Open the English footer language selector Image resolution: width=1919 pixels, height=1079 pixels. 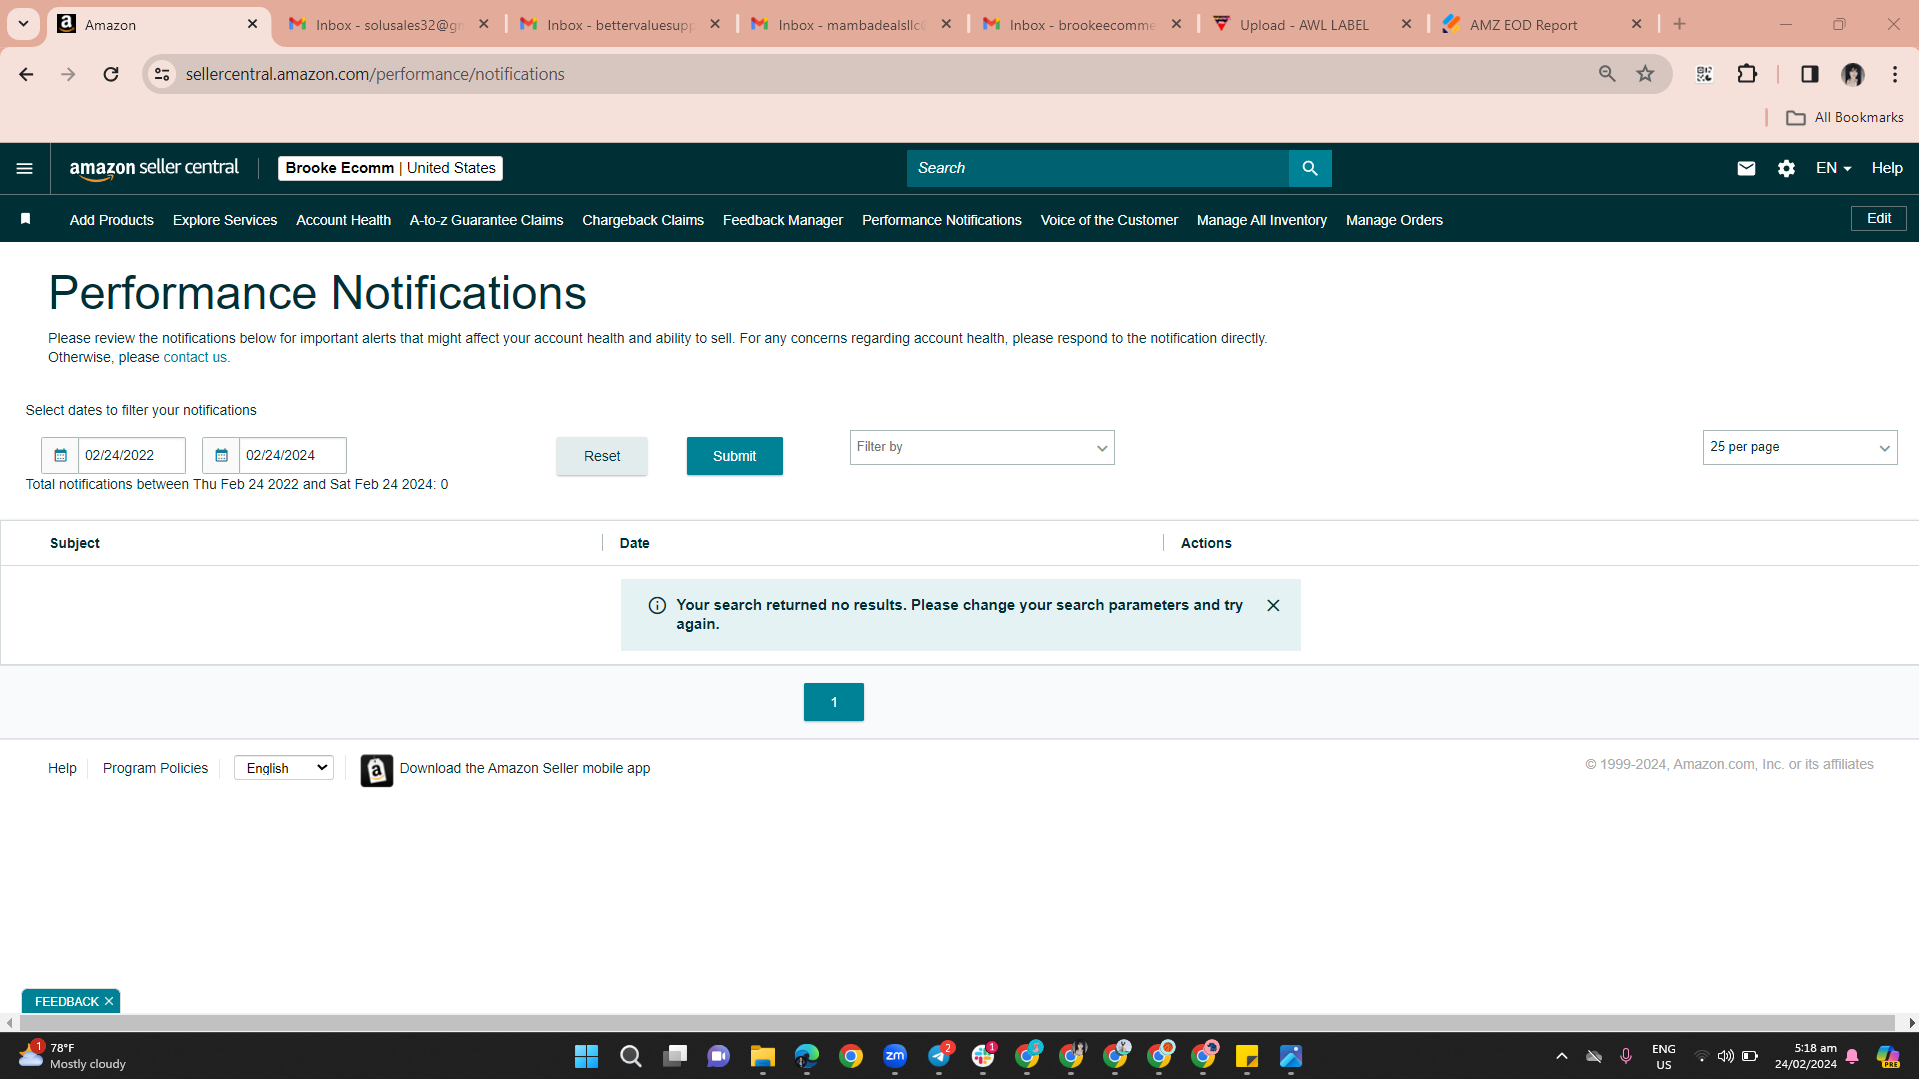[x=284, y=768]
